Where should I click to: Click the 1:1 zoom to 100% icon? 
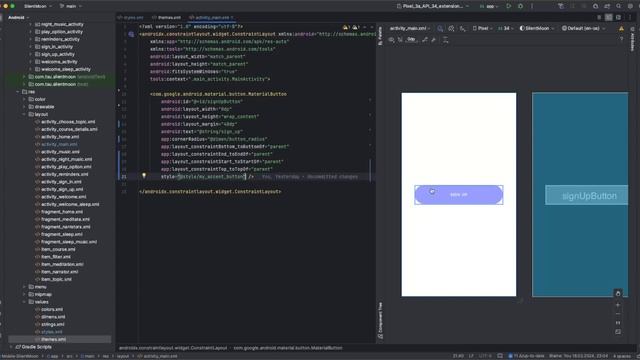[618, 323]
